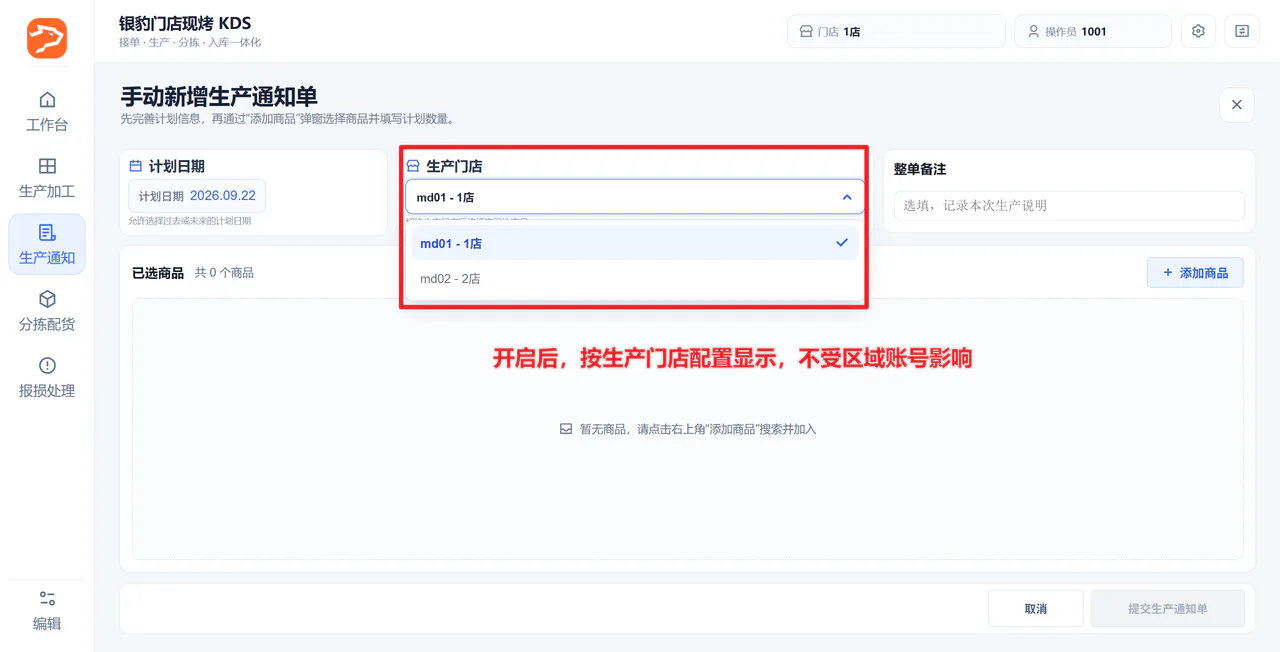The width and height of the screenshot is (1280, 652).
Task: Open the 工作台 home section
Action: 47,111
